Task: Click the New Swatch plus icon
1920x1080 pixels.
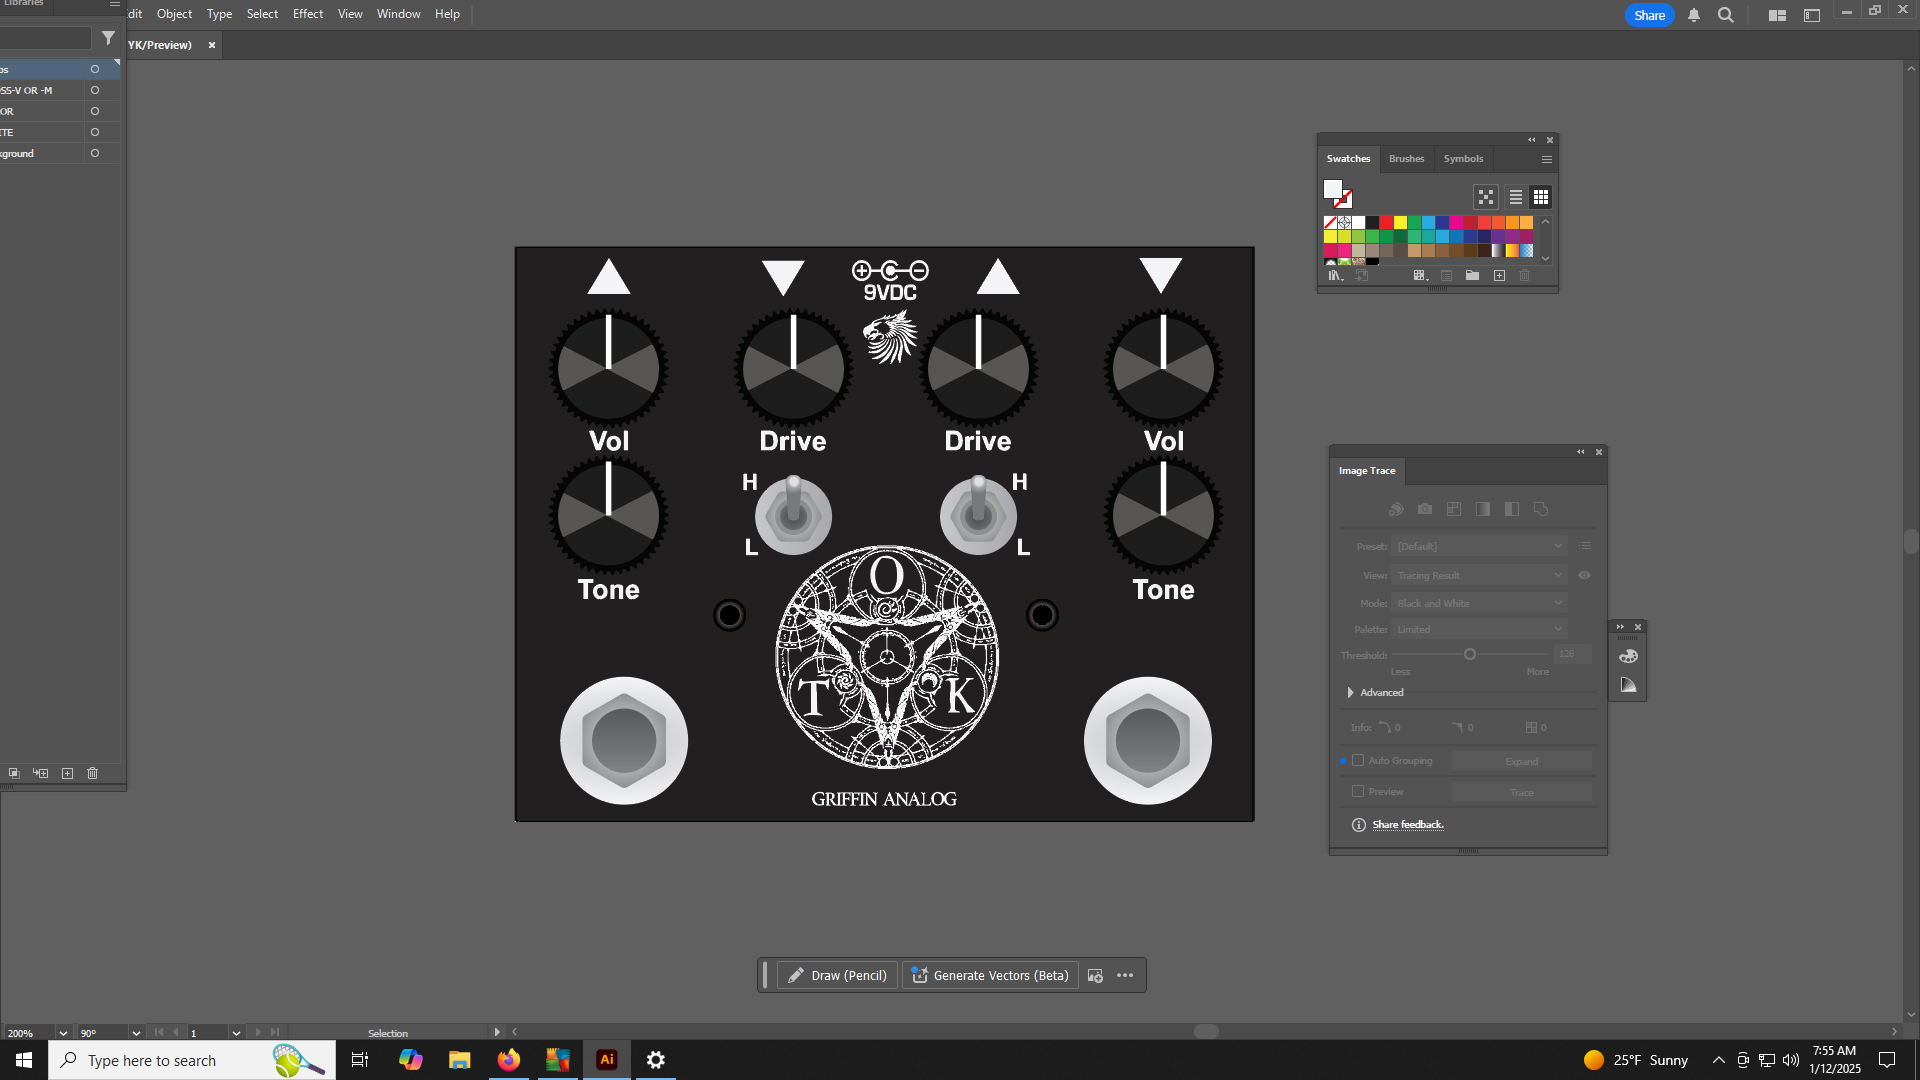Action: [1499, 276]
